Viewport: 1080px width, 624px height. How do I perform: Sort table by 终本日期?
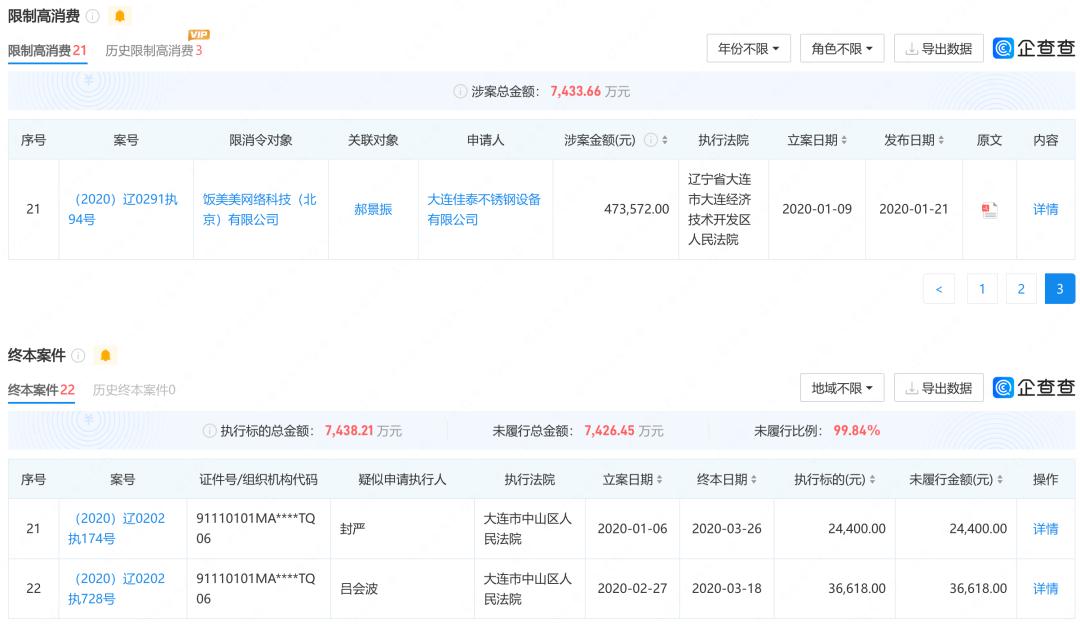(x=754, y=479)
